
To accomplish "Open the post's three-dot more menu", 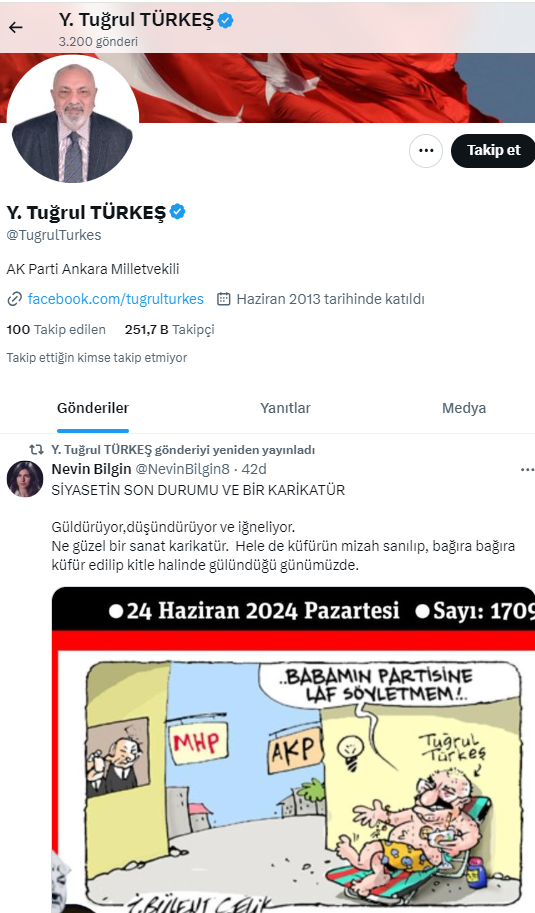I will point(527,470).
